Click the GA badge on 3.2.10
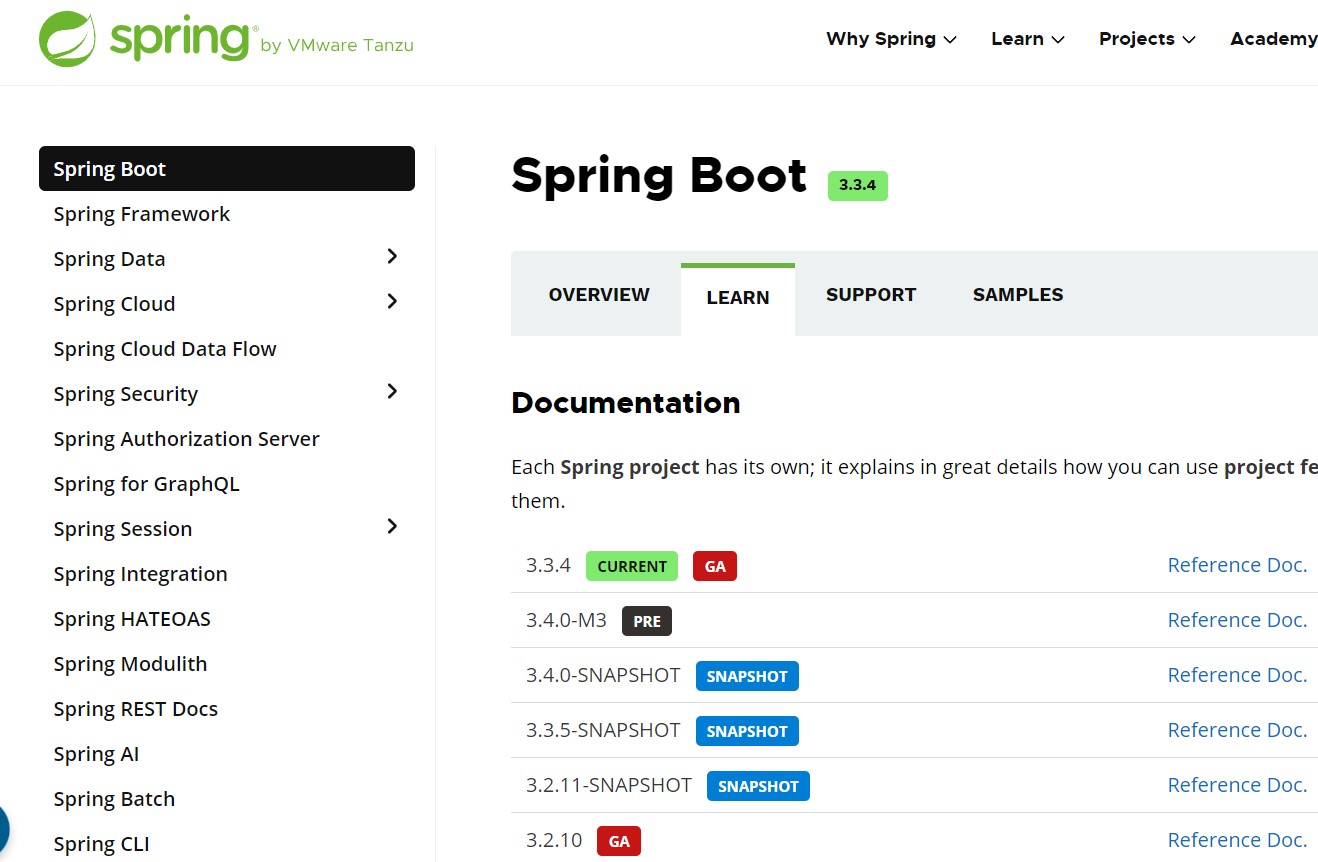 619,841
